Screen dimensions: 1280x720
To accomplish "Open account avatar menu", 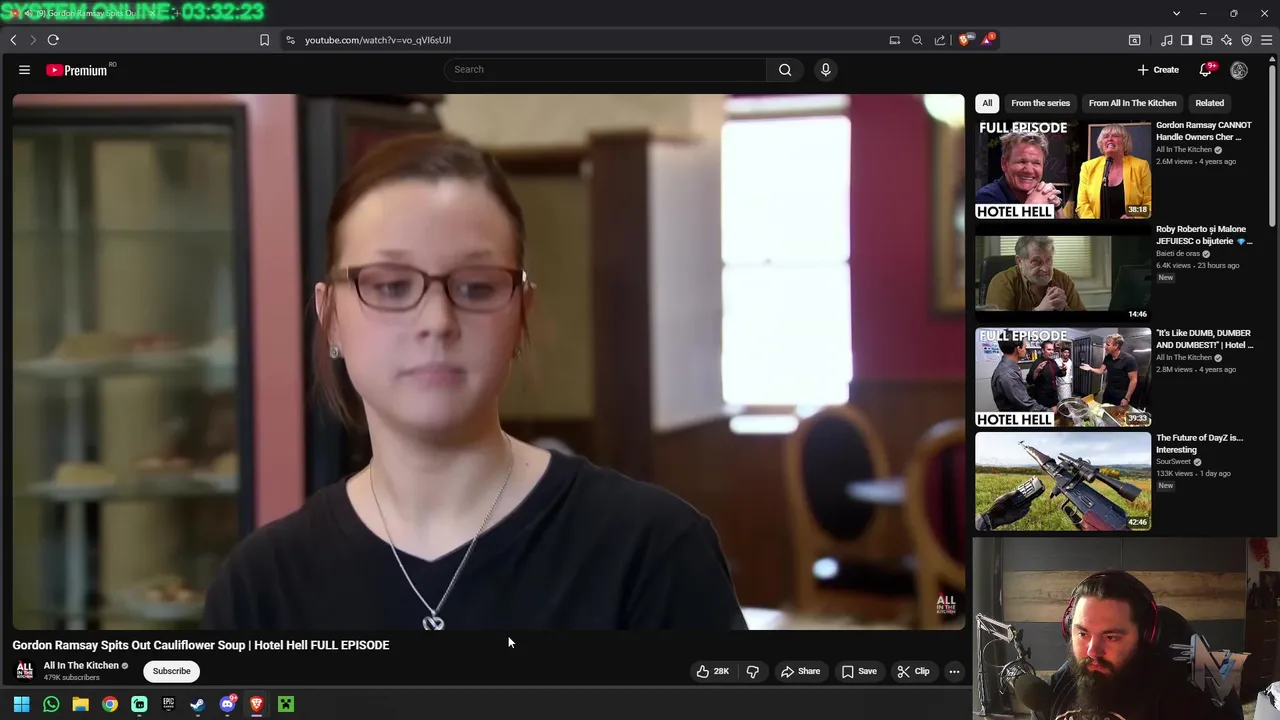I will 1239,70.
